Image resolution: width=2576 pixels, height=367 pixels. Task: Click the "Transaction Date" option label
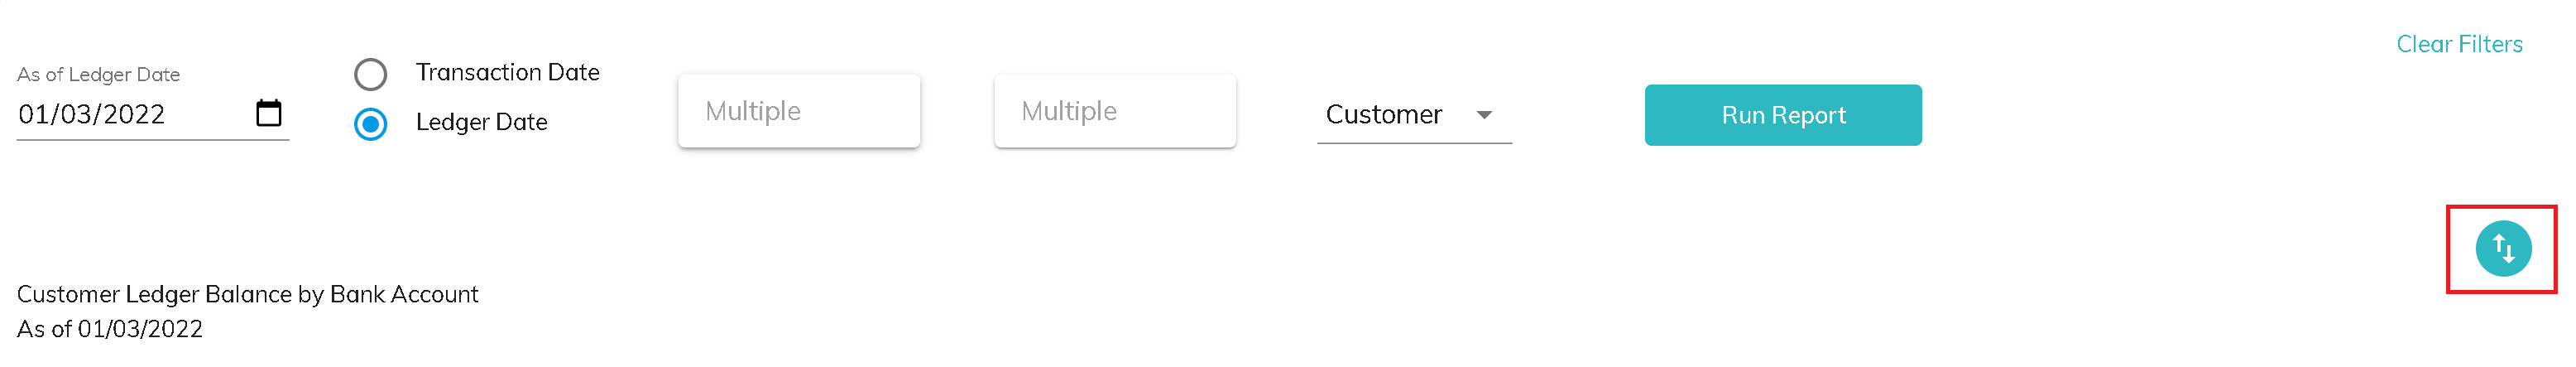pos(507,73)
